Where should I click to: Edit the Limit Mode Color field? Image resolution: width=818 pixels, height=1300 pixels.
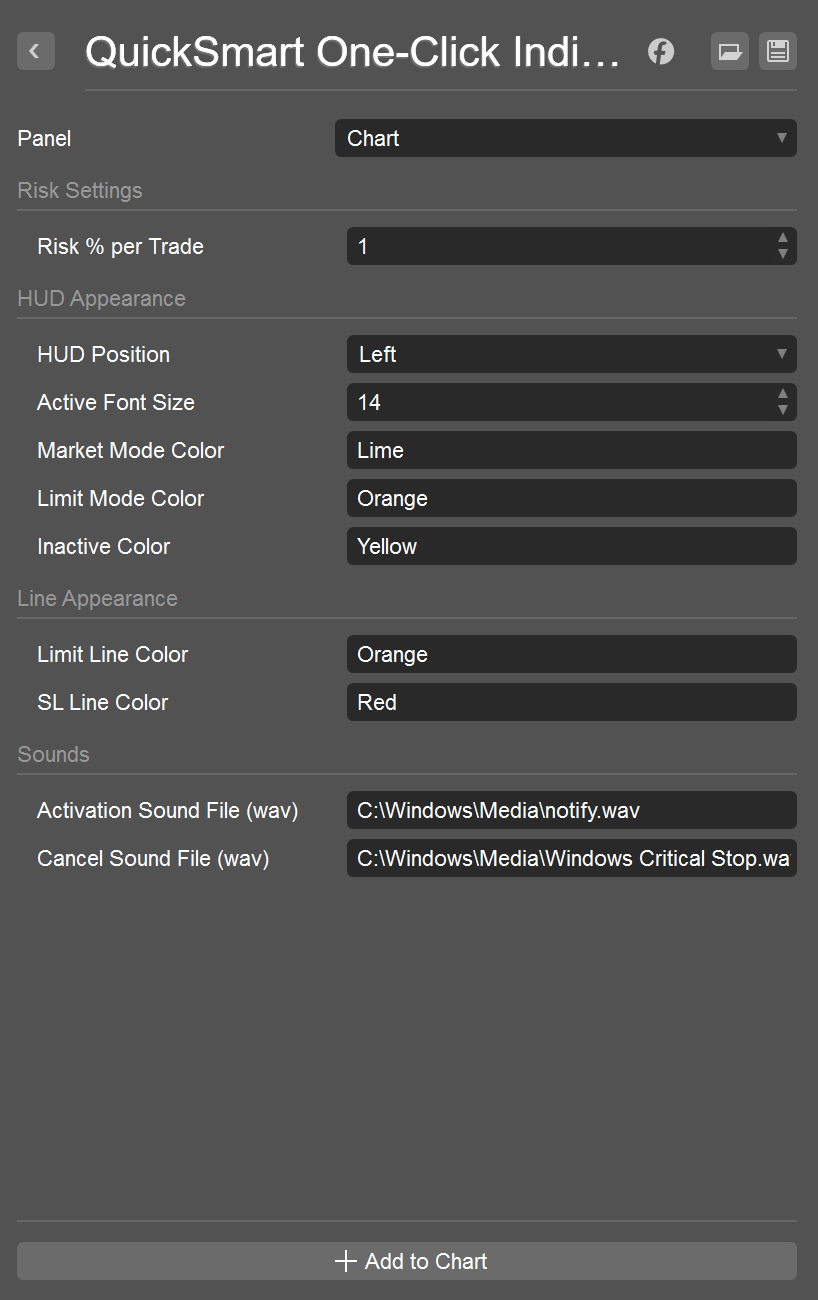(x=571, y=498)
